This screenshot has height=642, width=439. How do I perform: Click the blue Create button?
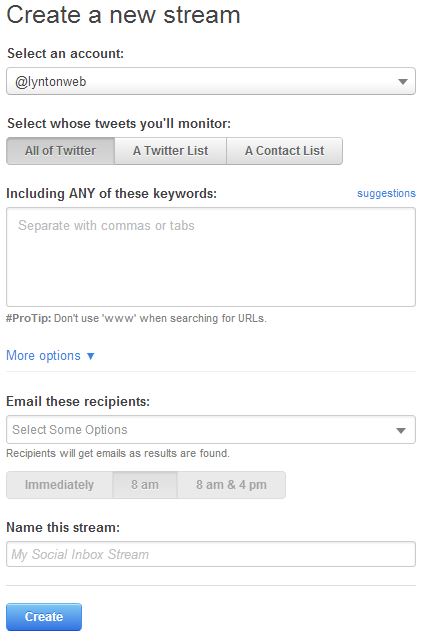44,617
